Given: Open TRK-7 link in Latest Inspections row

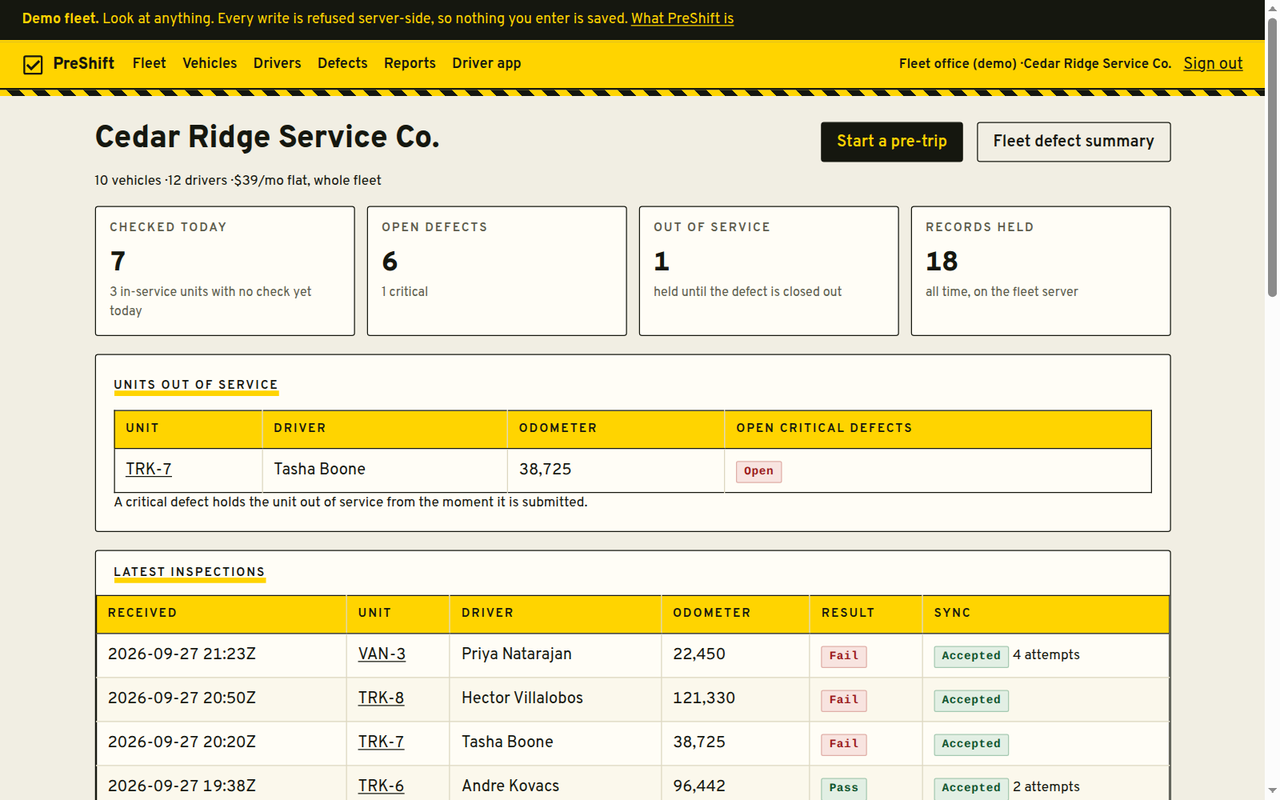Looking at the screenshot, I should (381, 743).
